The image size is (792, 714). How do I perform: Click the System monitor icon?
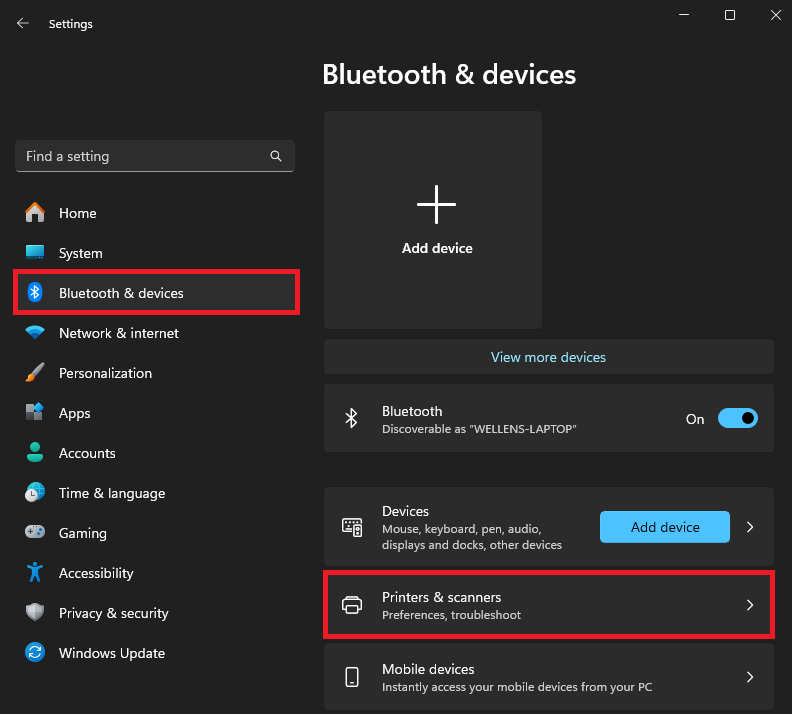coord(35,252)
